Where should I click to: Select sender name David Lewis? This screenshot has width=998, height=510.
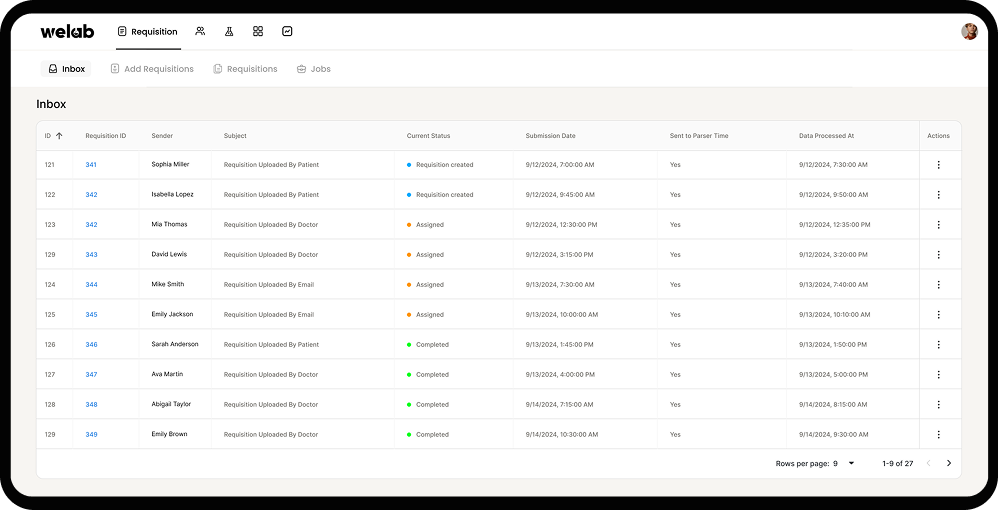pos(169,254)
